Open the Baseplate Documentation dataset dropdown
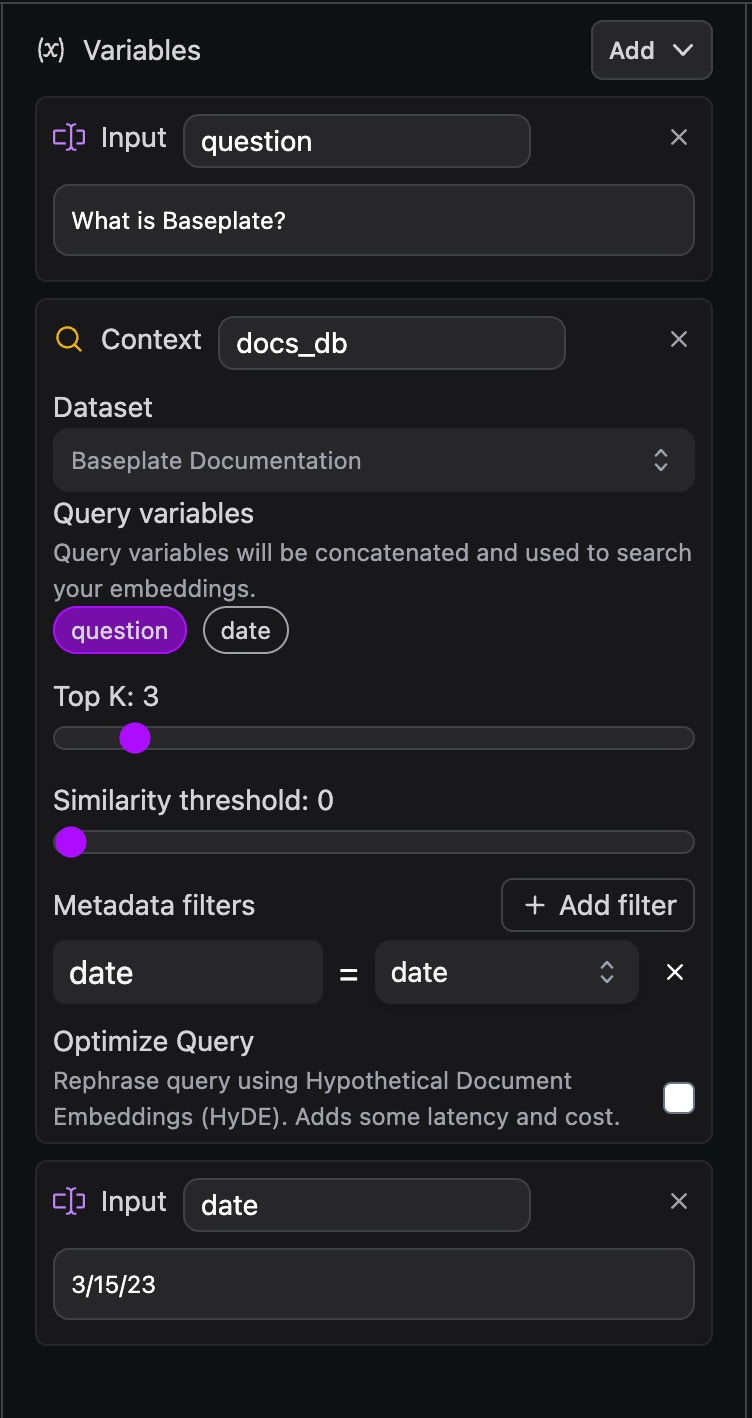This screenshot has width=752, height=1418. point(373,460)
